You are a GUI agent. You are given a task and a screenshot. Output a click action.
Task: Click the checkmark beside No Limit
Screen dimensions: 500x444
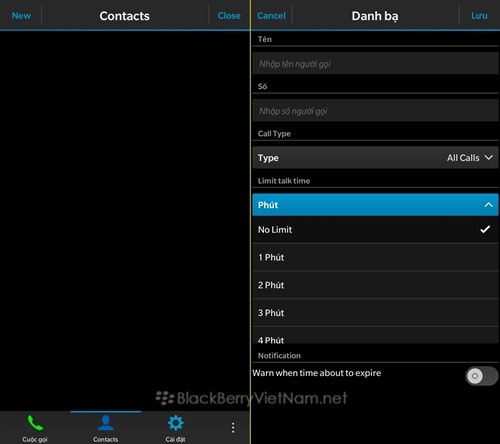[485, 229]
